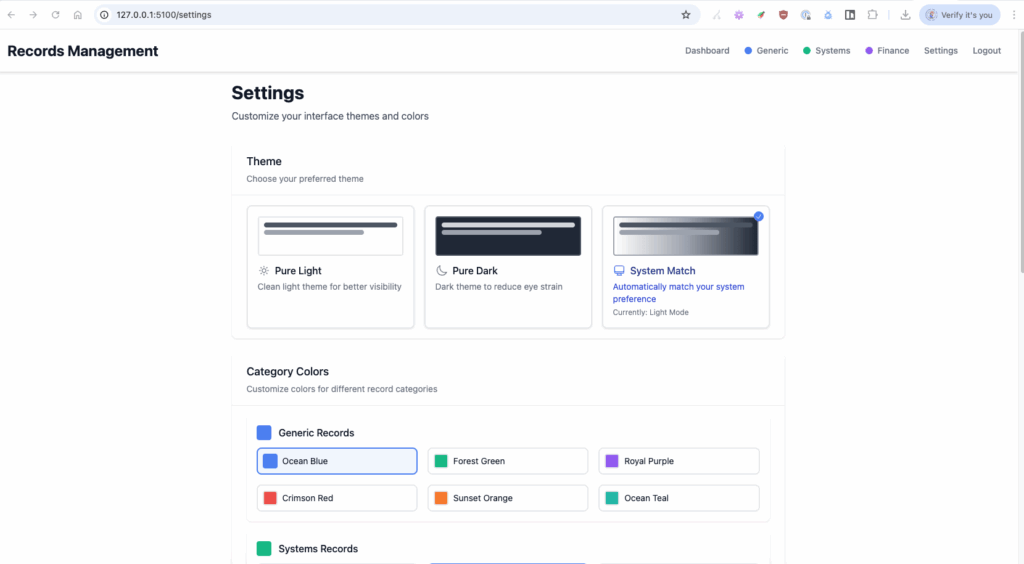
Task: Choose the System Match theme option
Action: coord(685,266)
